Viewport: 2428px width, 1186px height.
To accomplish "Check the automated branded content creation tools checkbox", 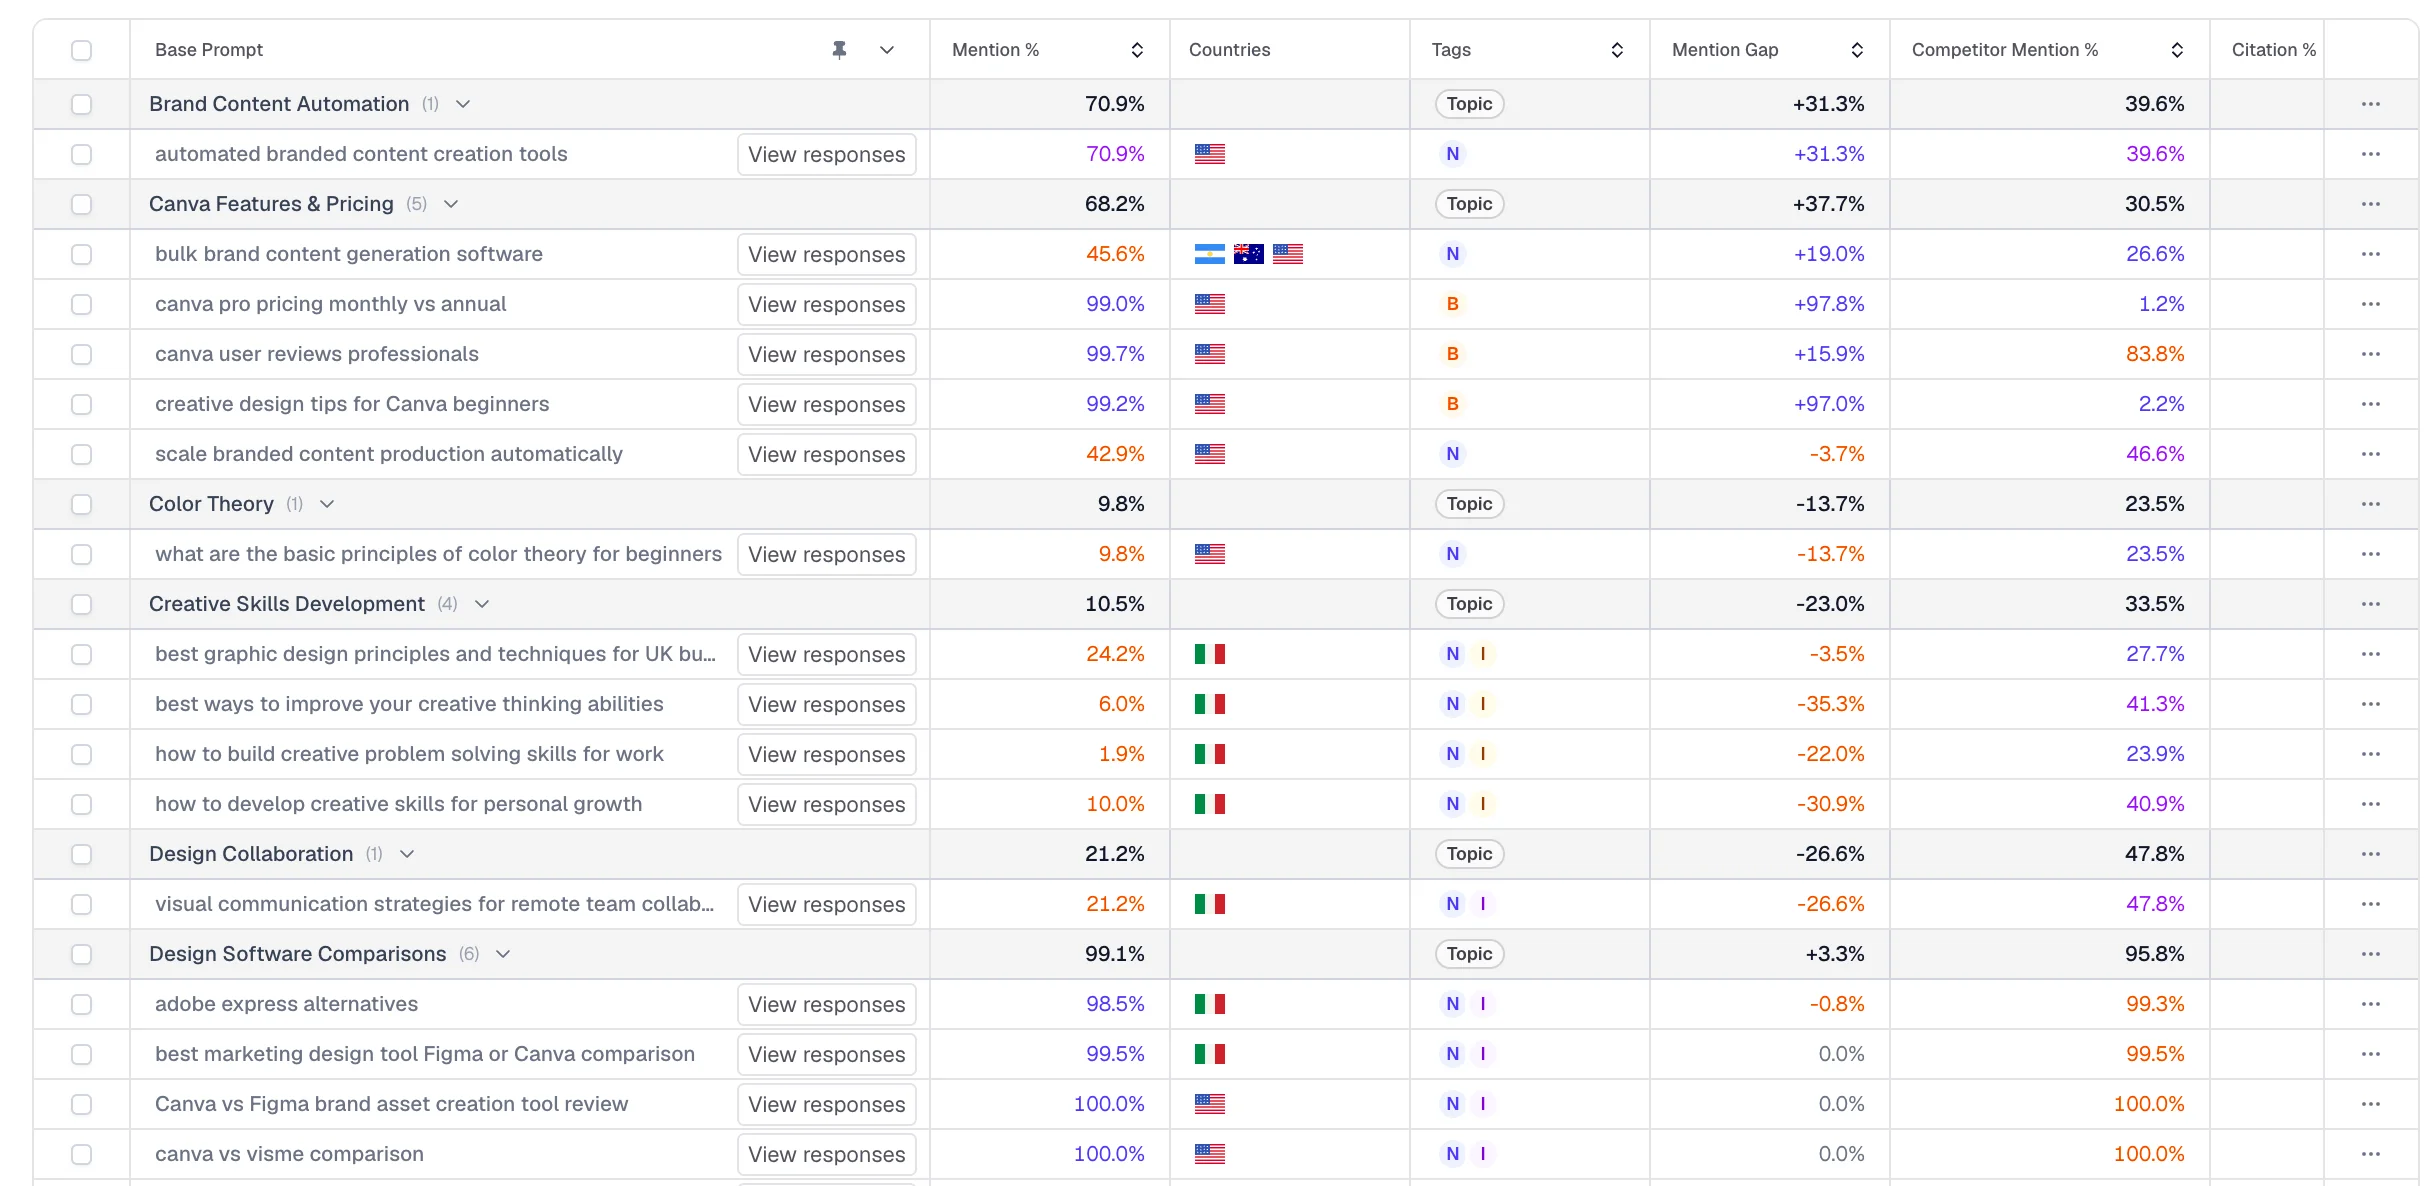I will pyautogui.click(x=82, y=154).
